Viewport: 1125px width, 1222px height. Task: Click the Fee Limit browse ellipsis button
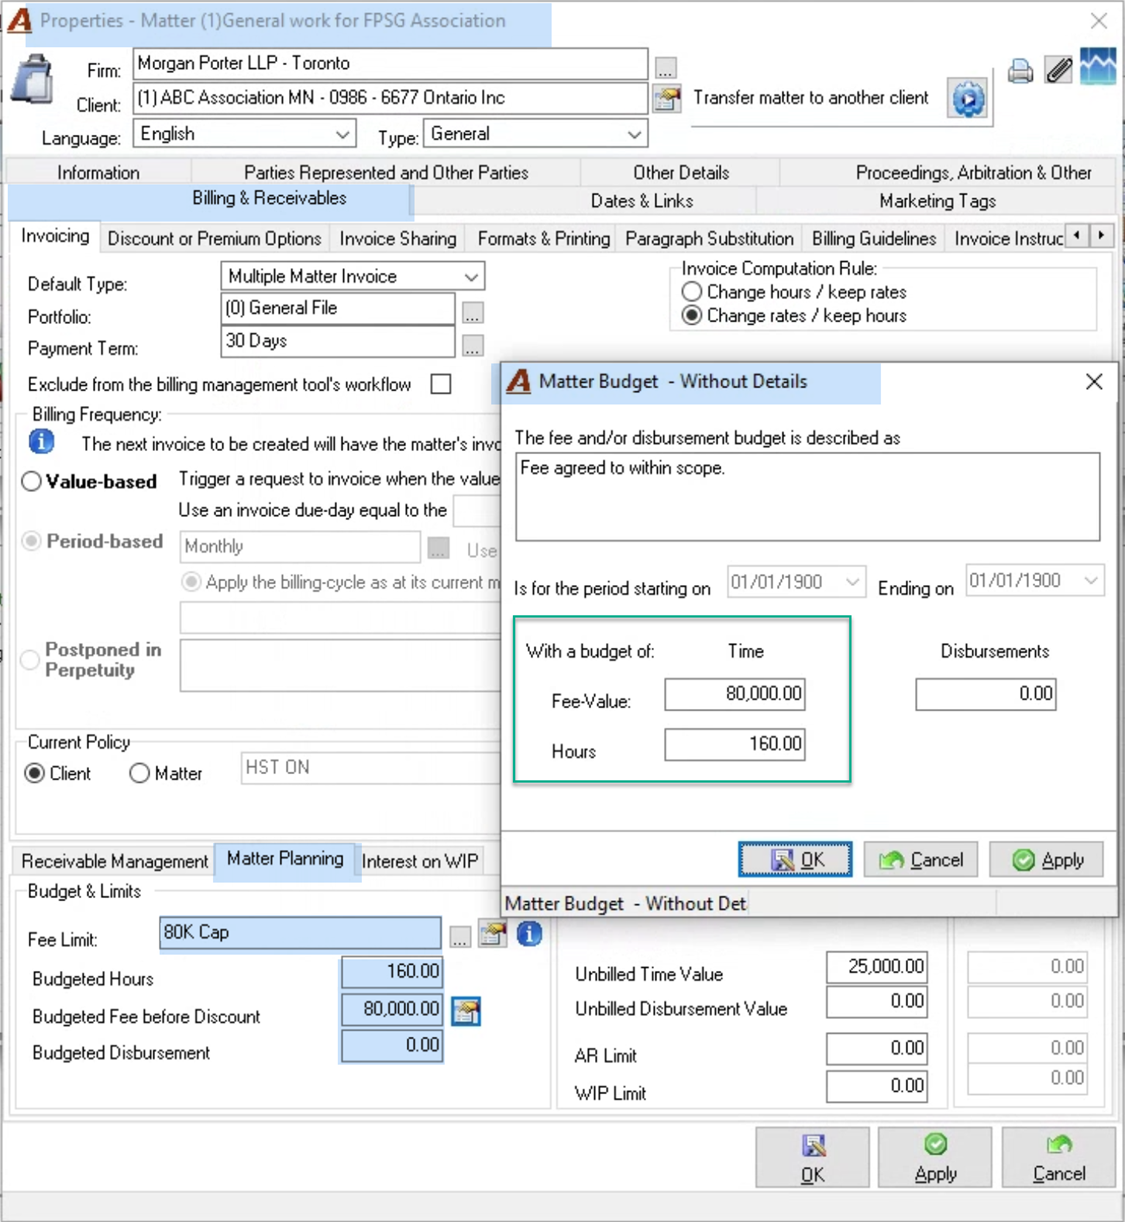(459, 936)
